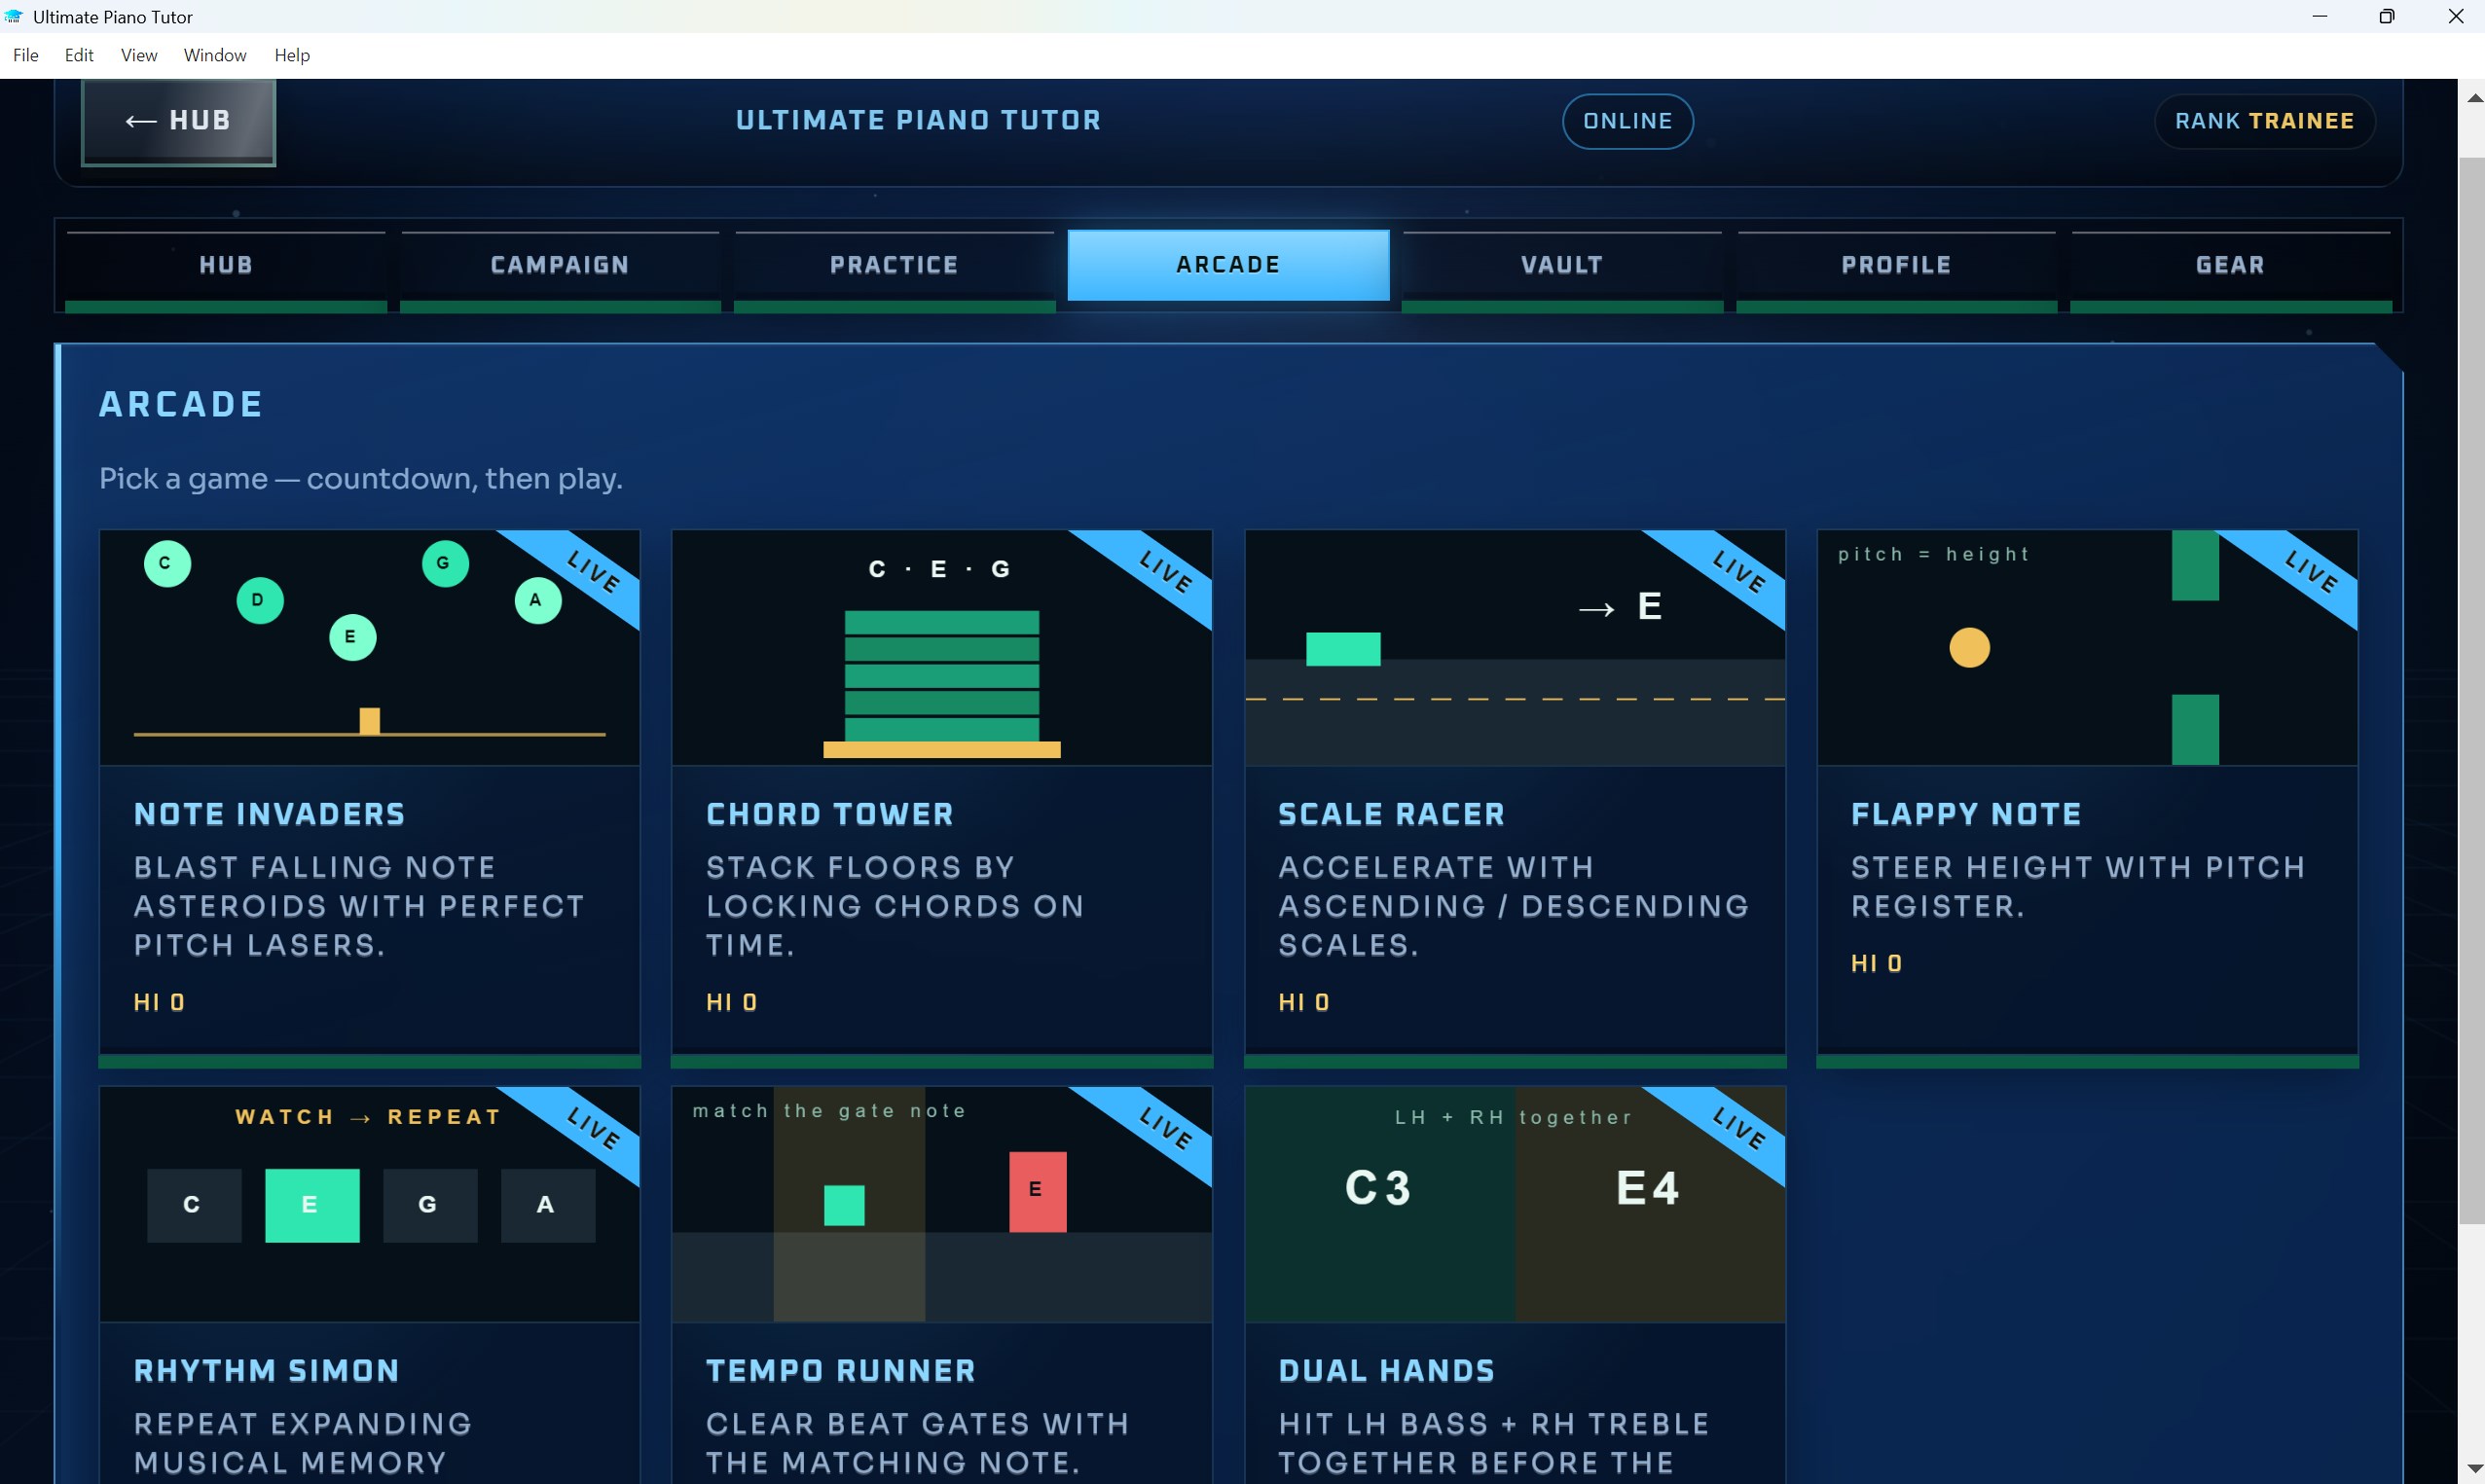Click the A asteroid in Note Invaders

538,600
